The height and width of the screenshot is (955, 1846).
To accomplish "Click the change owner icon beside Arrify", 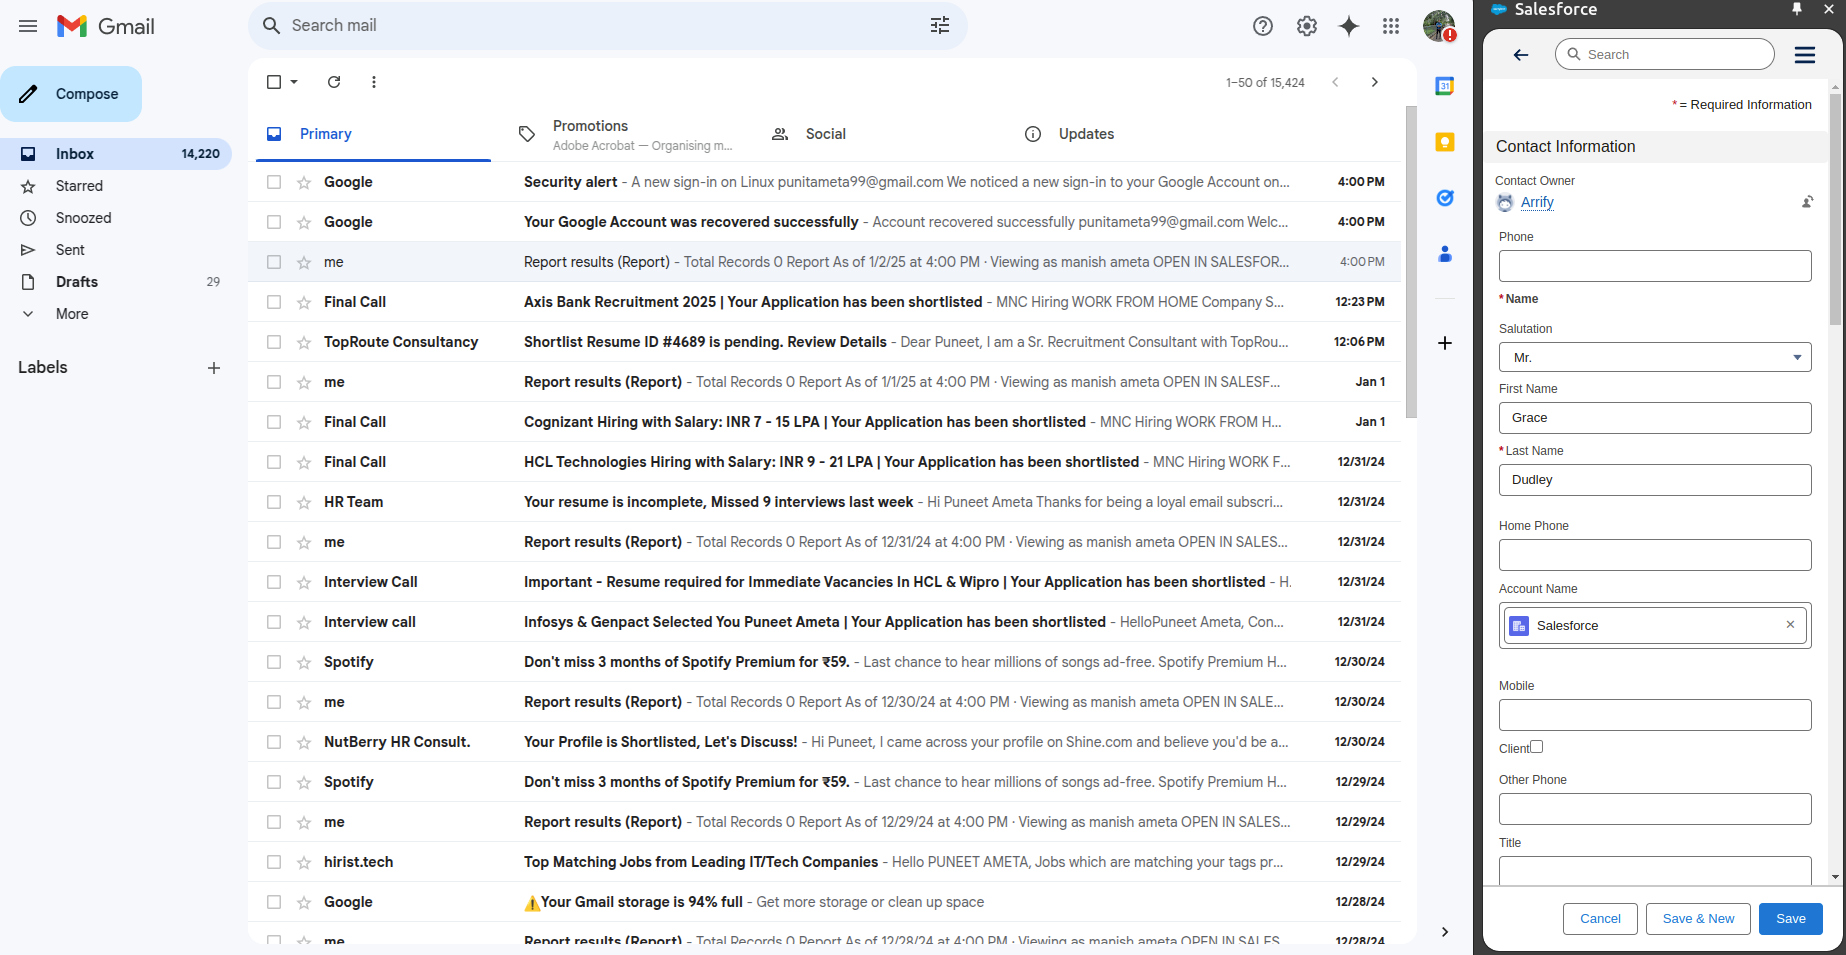I will tap(1808, 201).
